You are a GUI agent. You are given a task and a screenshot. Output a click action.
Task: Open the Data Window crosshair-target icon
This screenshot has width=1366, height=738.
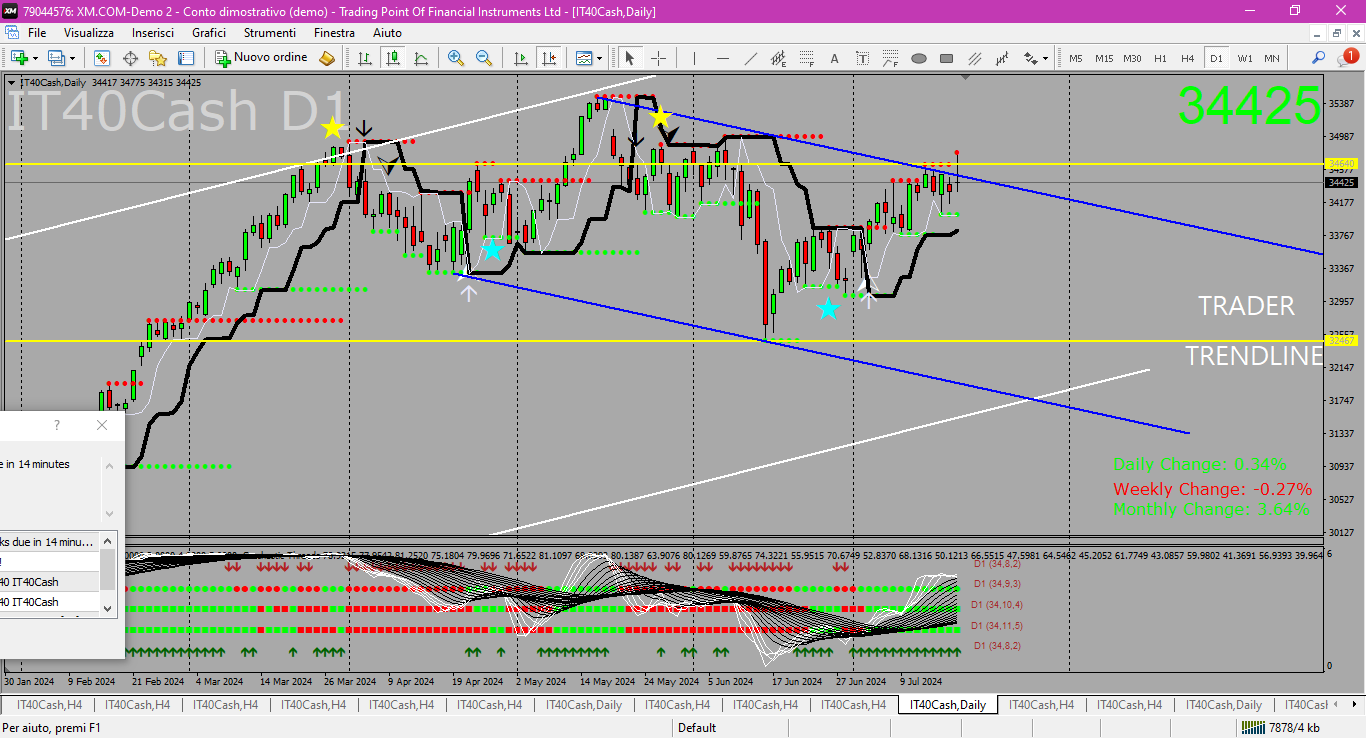[130, 58]
